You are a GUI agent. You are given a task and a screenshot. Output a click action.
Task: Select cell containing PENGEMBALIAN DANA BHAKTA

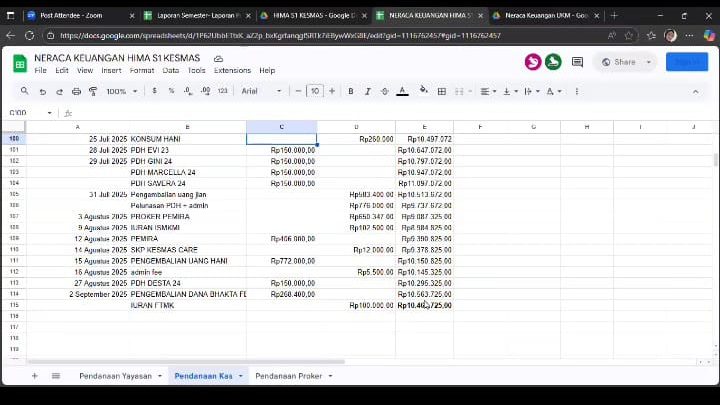tap(187, 294)
